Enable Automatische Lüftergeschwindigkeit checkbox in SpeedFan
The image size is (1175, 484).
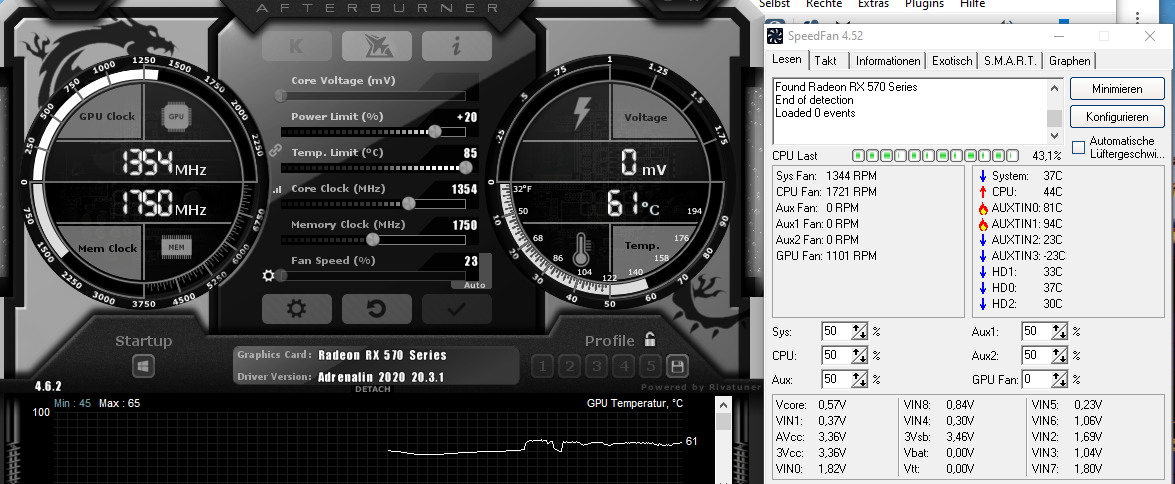tap(1078, 148)
